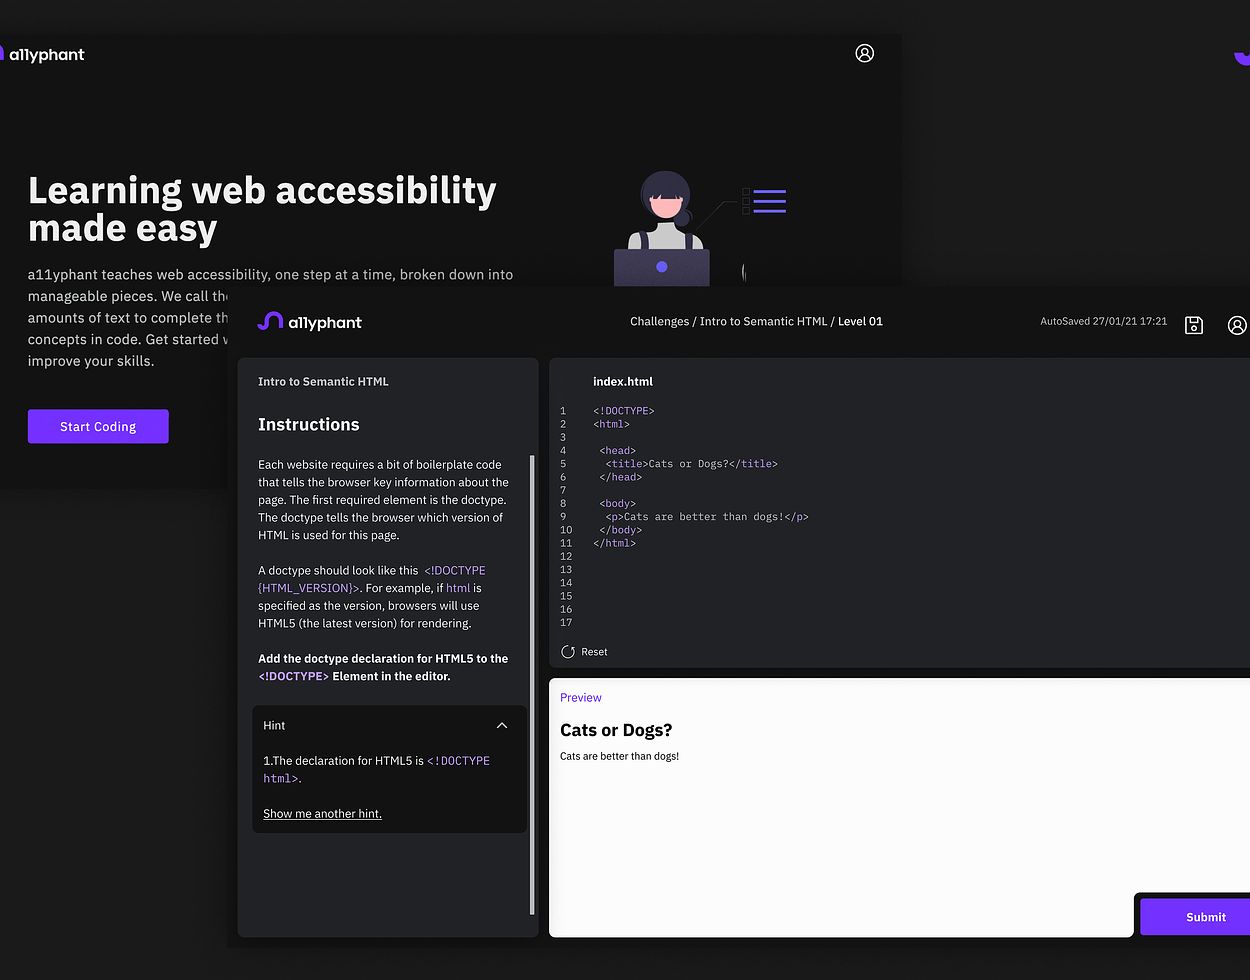Open the user profile icon beside save icon
Viewport: 1250px width, 980px height.
1237,325
